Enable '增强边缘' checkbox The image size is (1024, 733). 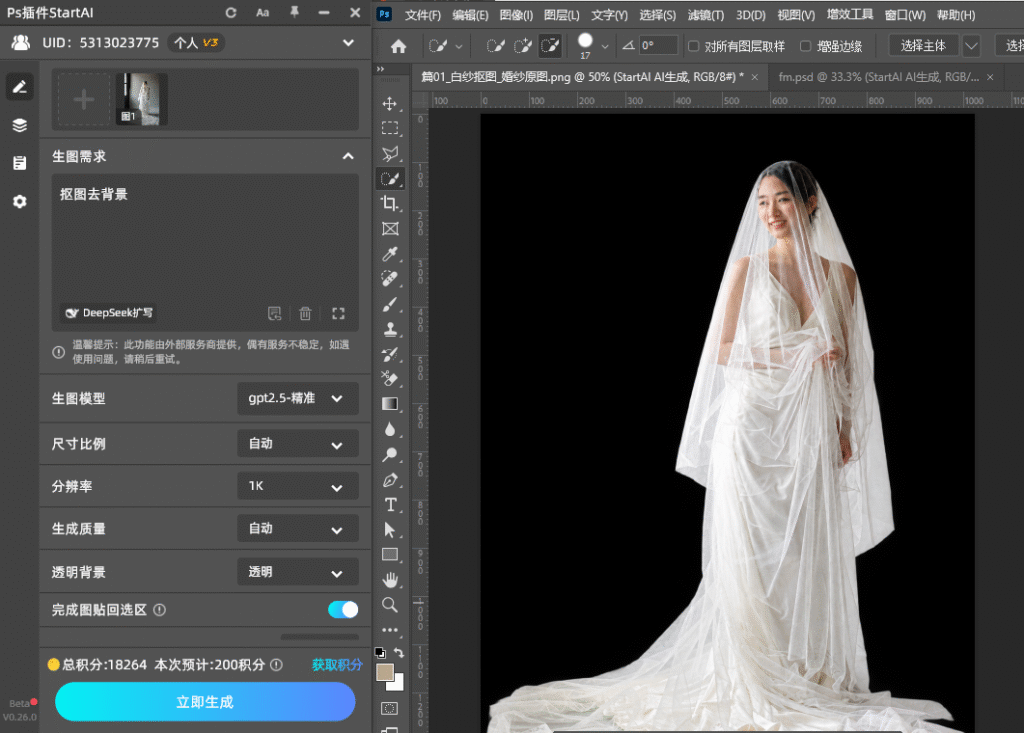tap(805, 46)
